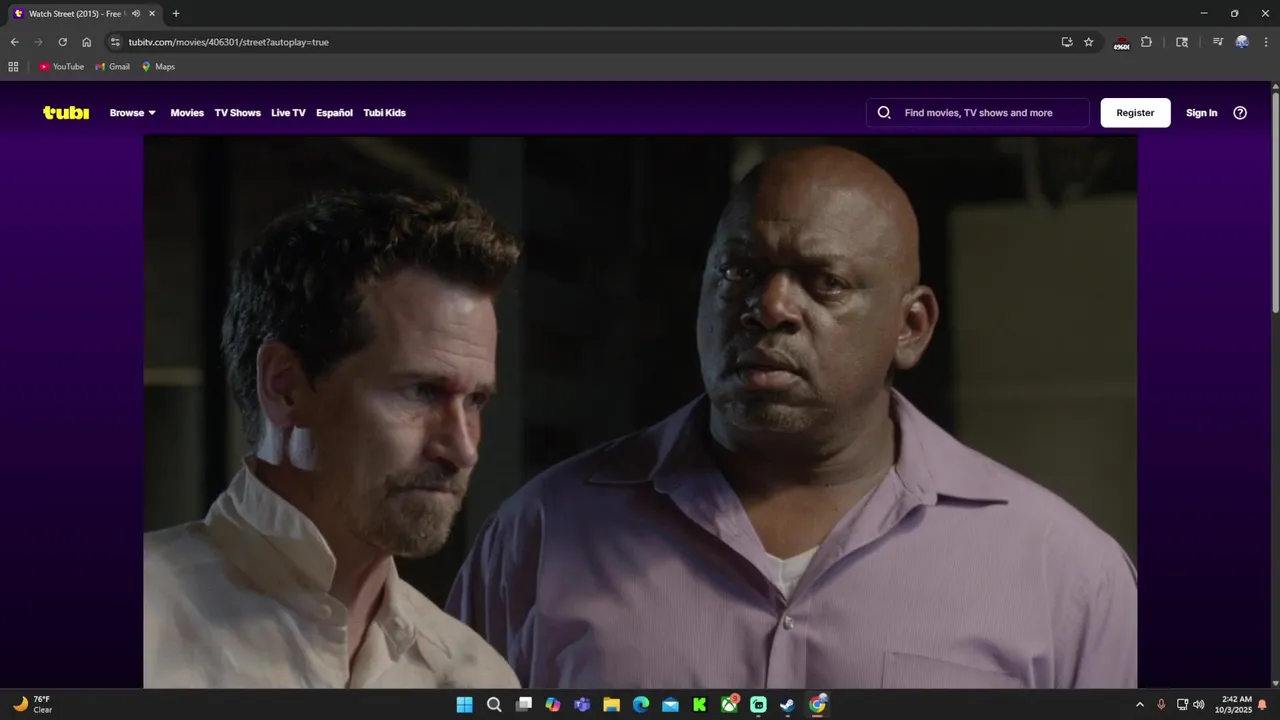This screenshot has height=720, width=1280.
Task: Open Tubi Kids
Action: (x=384, y=113)
